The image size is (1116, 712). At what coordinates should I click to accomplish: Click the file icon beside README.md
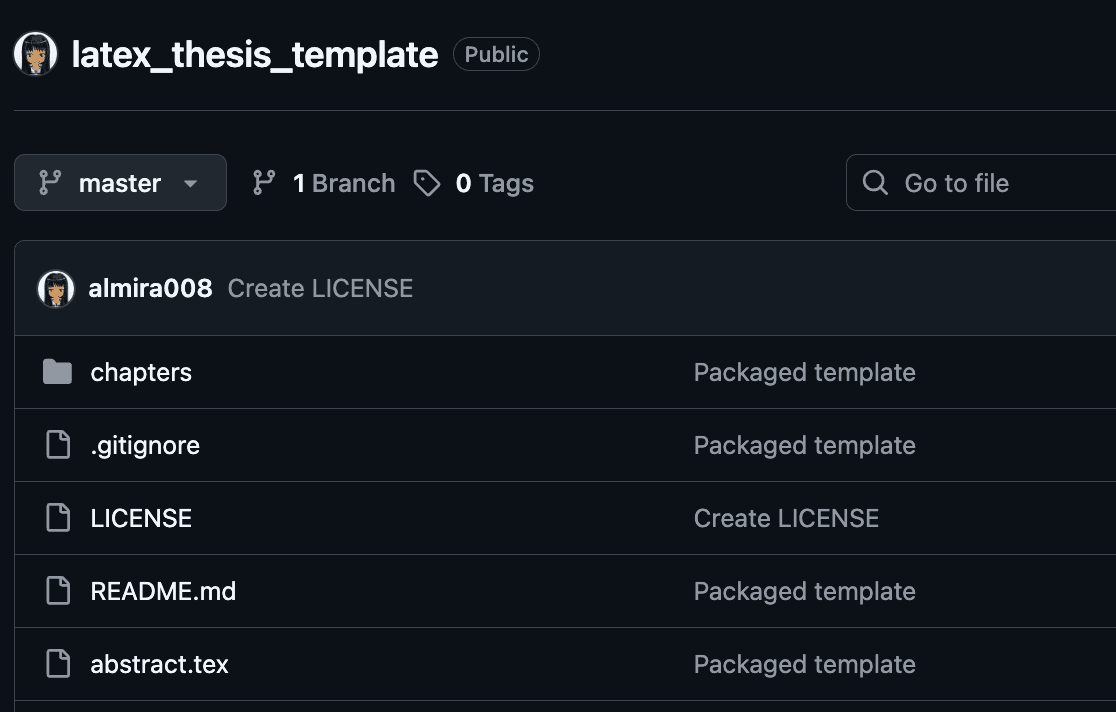click(x=58, y=591)
